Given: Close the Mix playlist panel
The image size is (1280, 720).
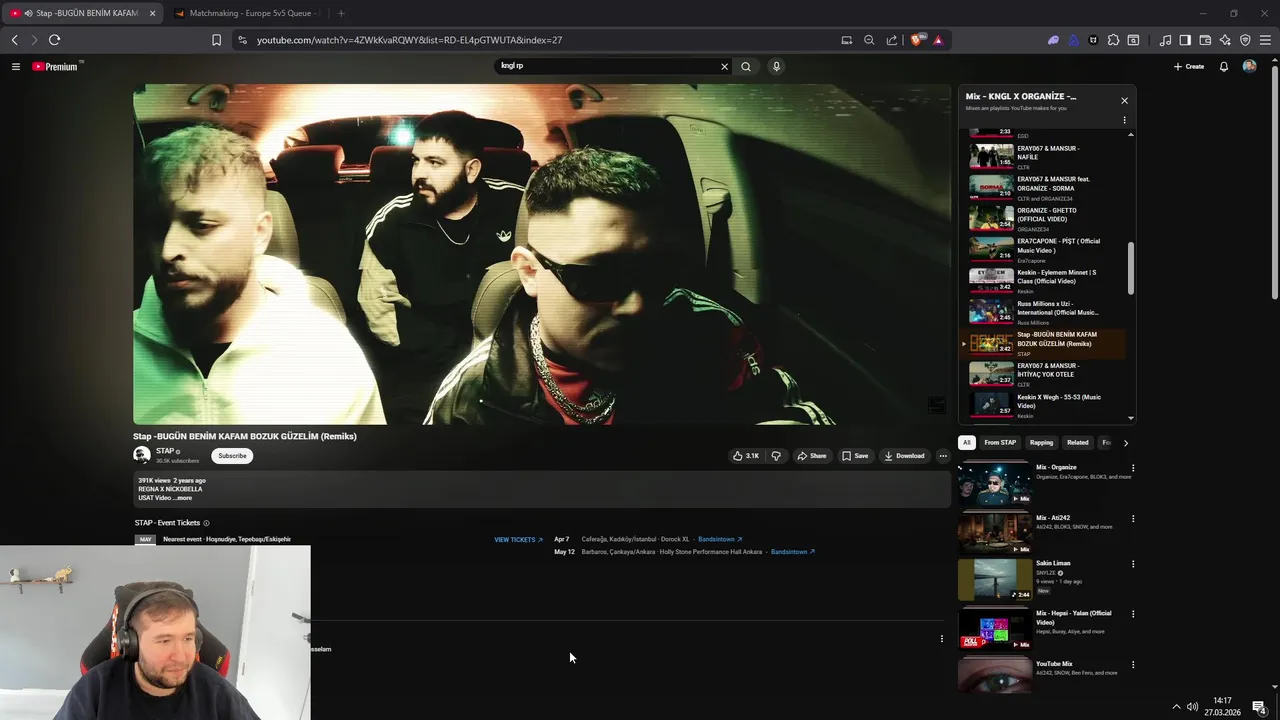Looking at the screenshot, I should click(1124, 101).
